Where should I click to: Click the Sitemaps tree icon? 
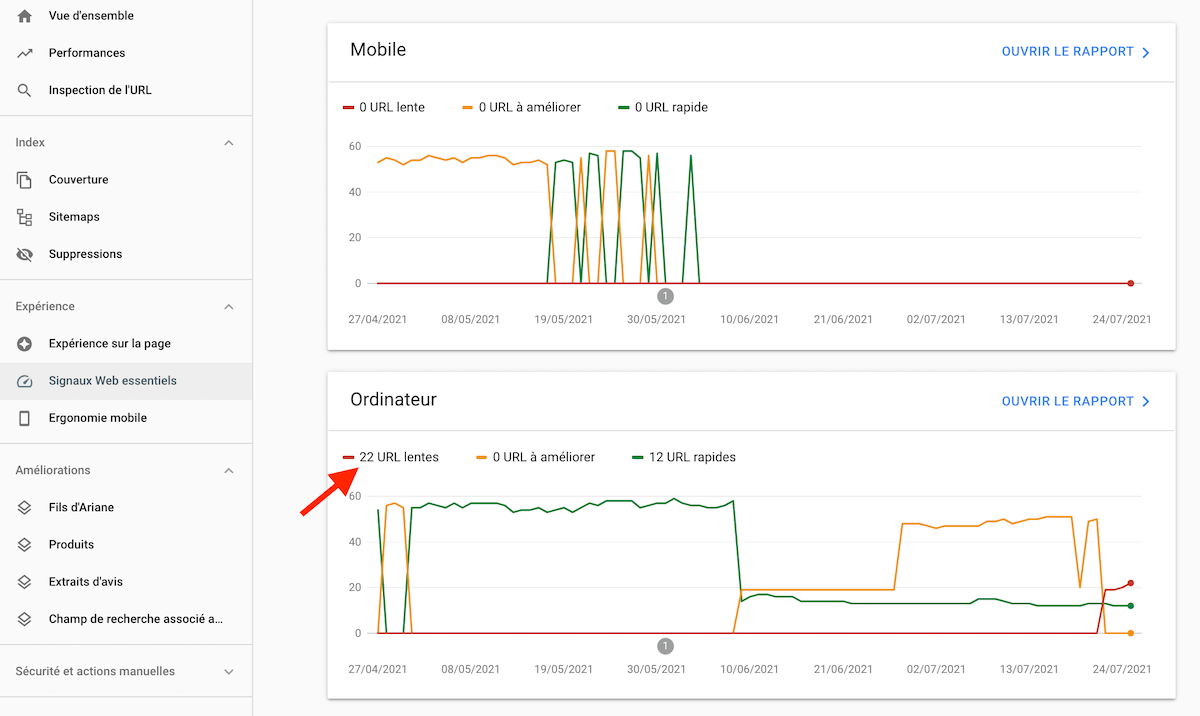pos(25,217)
